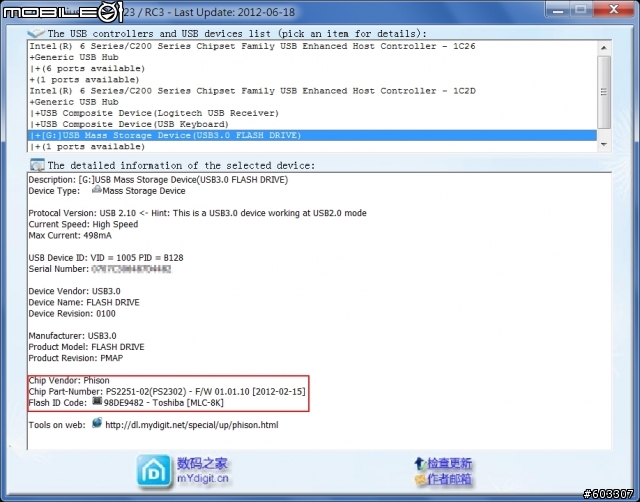The width and height of the screenshot is (640, 502).
Task: Select the Logitech USB Receiver row
Action: pos(312,113)
